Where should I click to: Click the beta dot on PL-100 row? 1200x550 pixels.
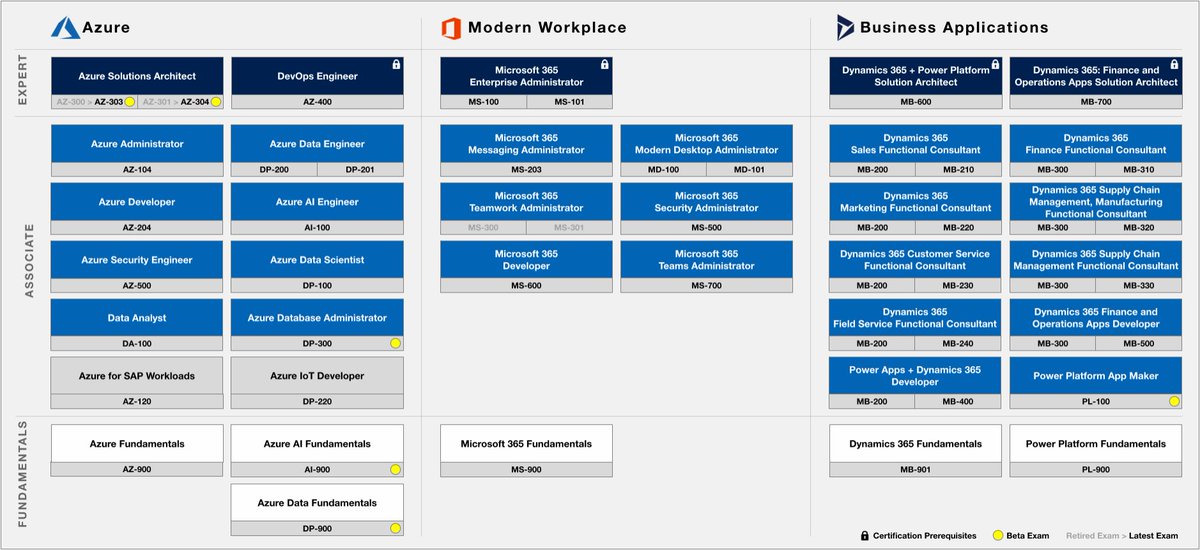click(1174, 401)
